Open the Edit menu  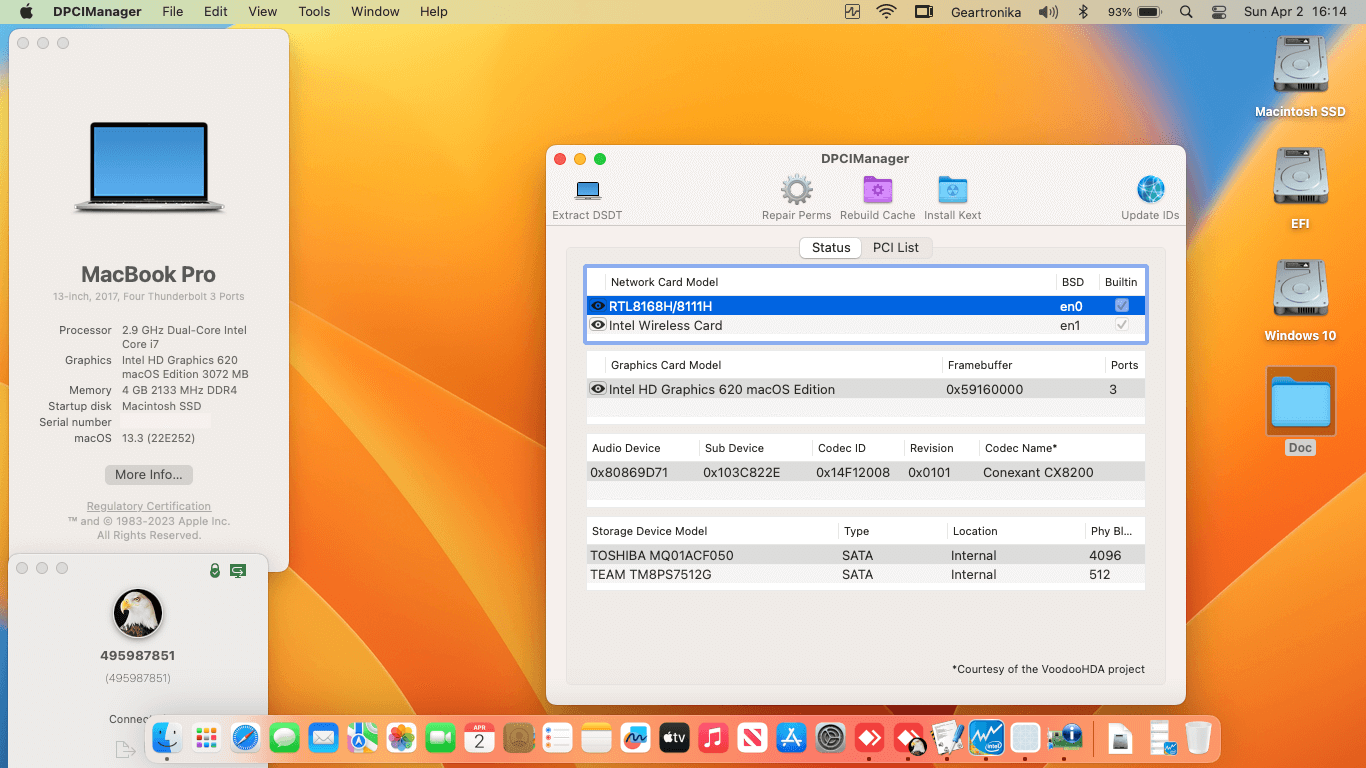[x=216, y=12]
